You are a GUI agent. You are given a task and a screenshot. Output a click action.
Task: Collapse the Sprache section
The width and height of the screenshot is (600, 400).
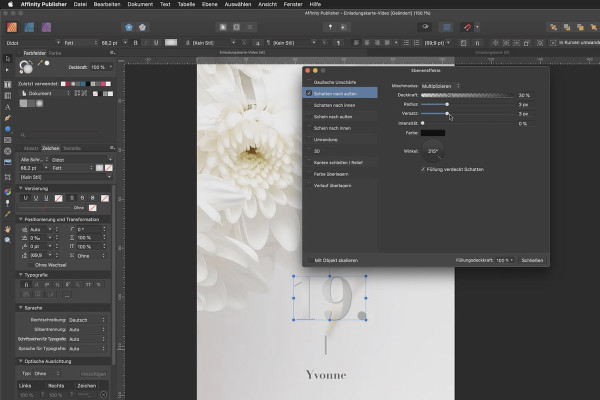tap(21, 308)
